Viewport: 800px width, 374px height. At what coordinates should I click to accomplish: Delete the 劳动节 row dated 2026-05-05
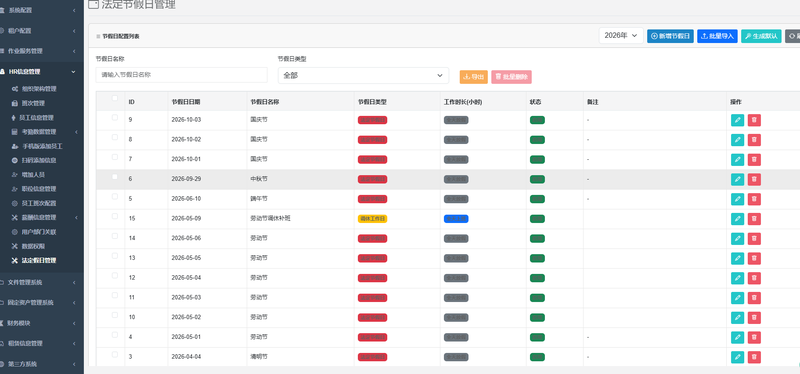(x=754, y=258)
